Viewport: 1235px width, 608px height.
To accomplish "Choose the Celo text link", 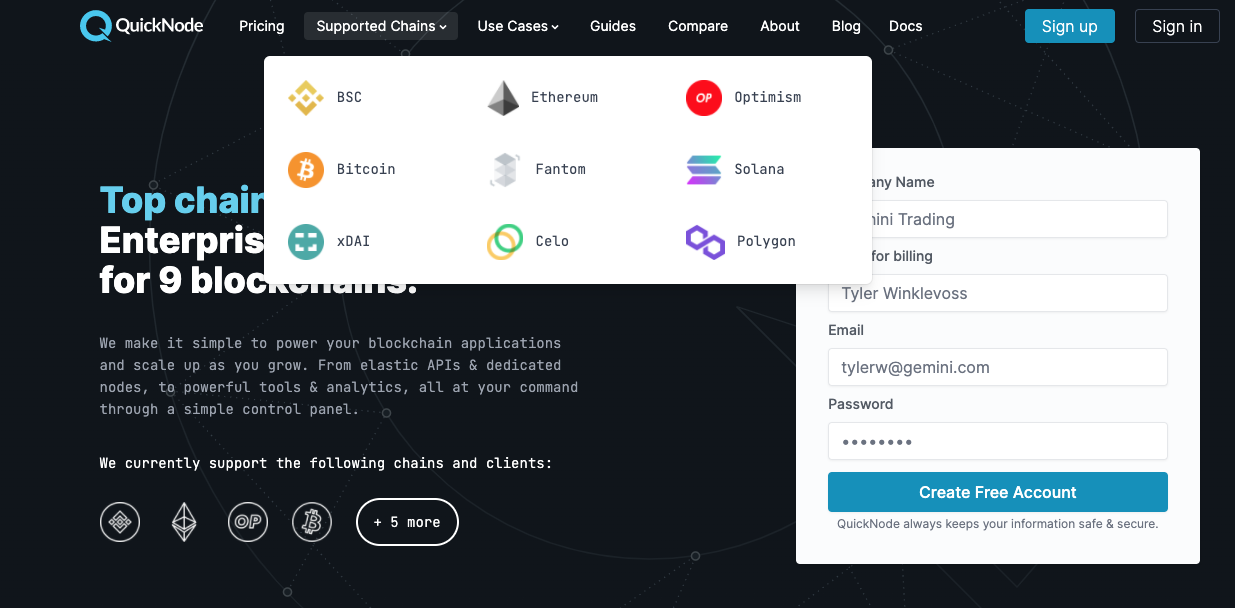I will (552, 241).
